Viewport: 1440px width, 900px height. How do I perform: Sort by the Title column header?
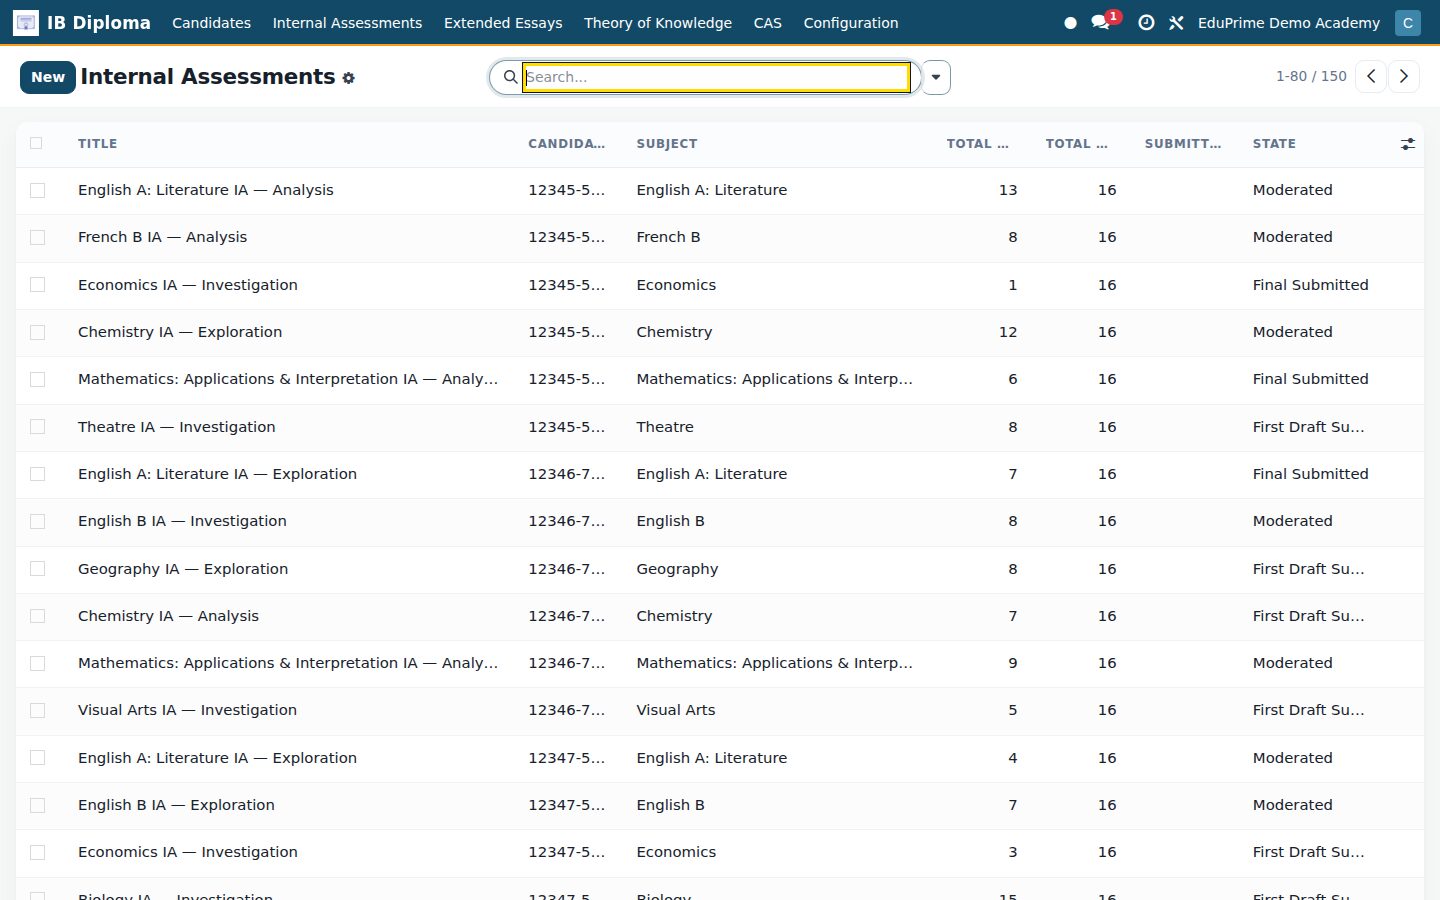tap(98, 144)
